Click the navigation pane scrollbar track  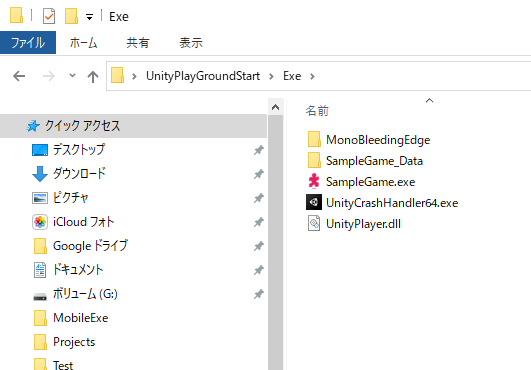(276, 242)
